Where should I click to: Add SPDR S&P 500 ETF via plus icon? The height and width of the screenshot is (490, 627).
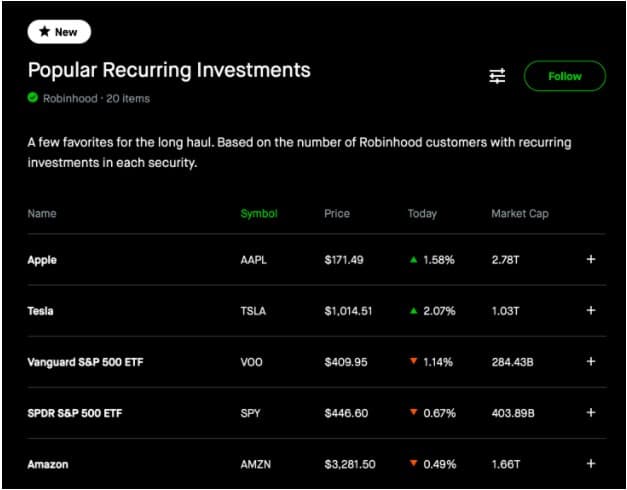(x=591, y=413)
